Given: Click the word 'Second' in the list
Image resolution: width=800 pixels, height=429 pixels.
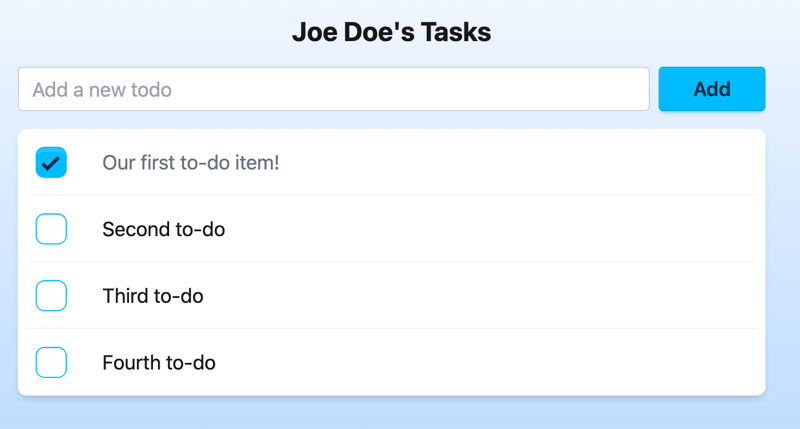Looking at the screenshot, I should 135,229.
